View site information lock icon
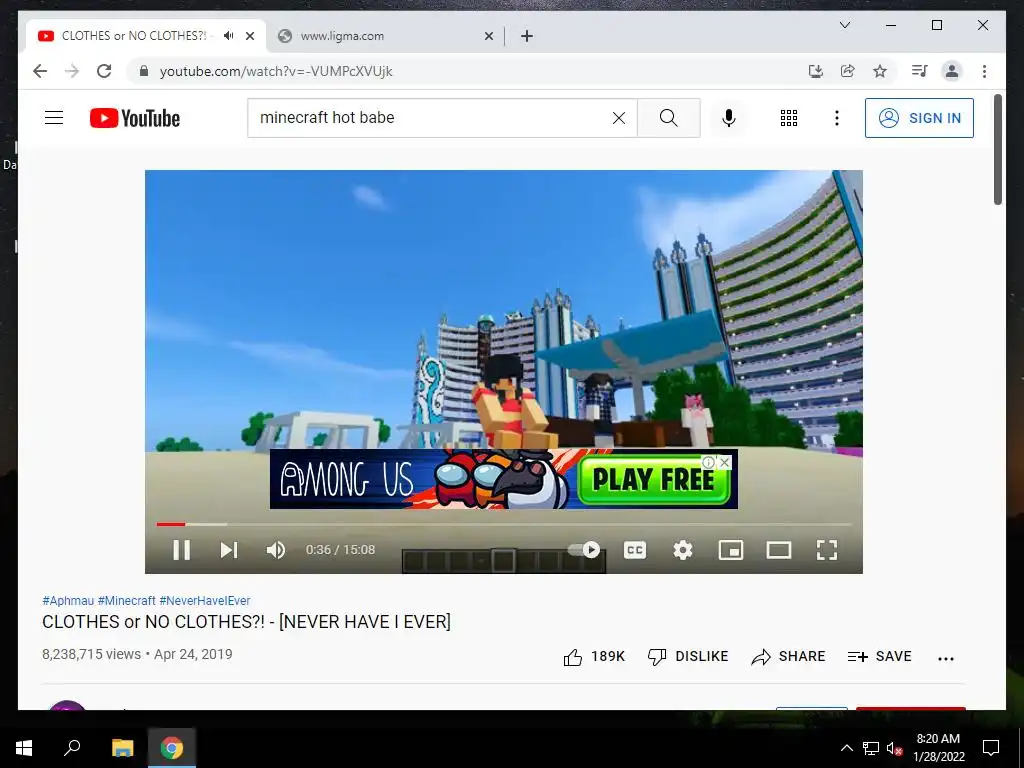 (144, 71)
